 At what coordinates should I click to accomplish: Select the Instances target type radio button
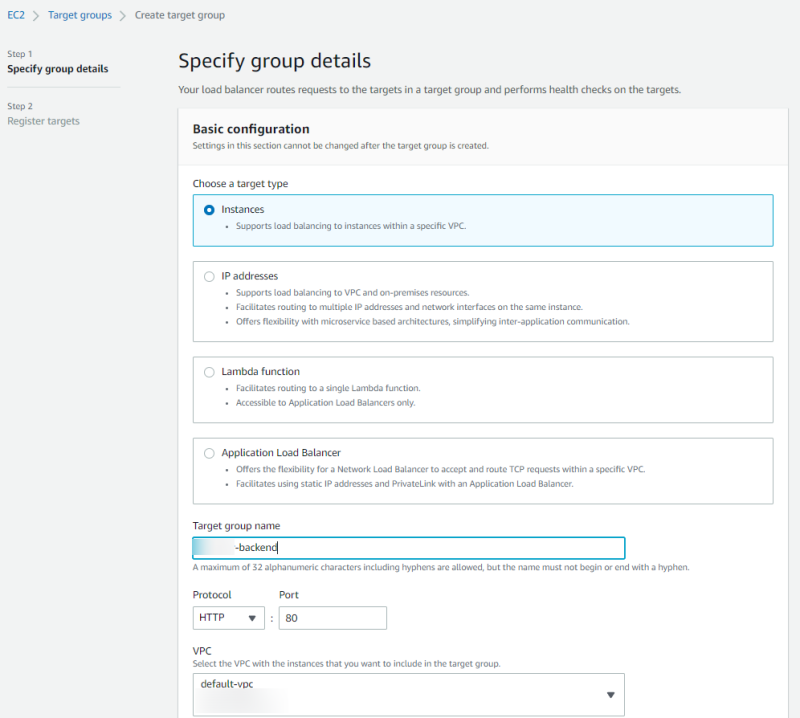click(209, 210)
